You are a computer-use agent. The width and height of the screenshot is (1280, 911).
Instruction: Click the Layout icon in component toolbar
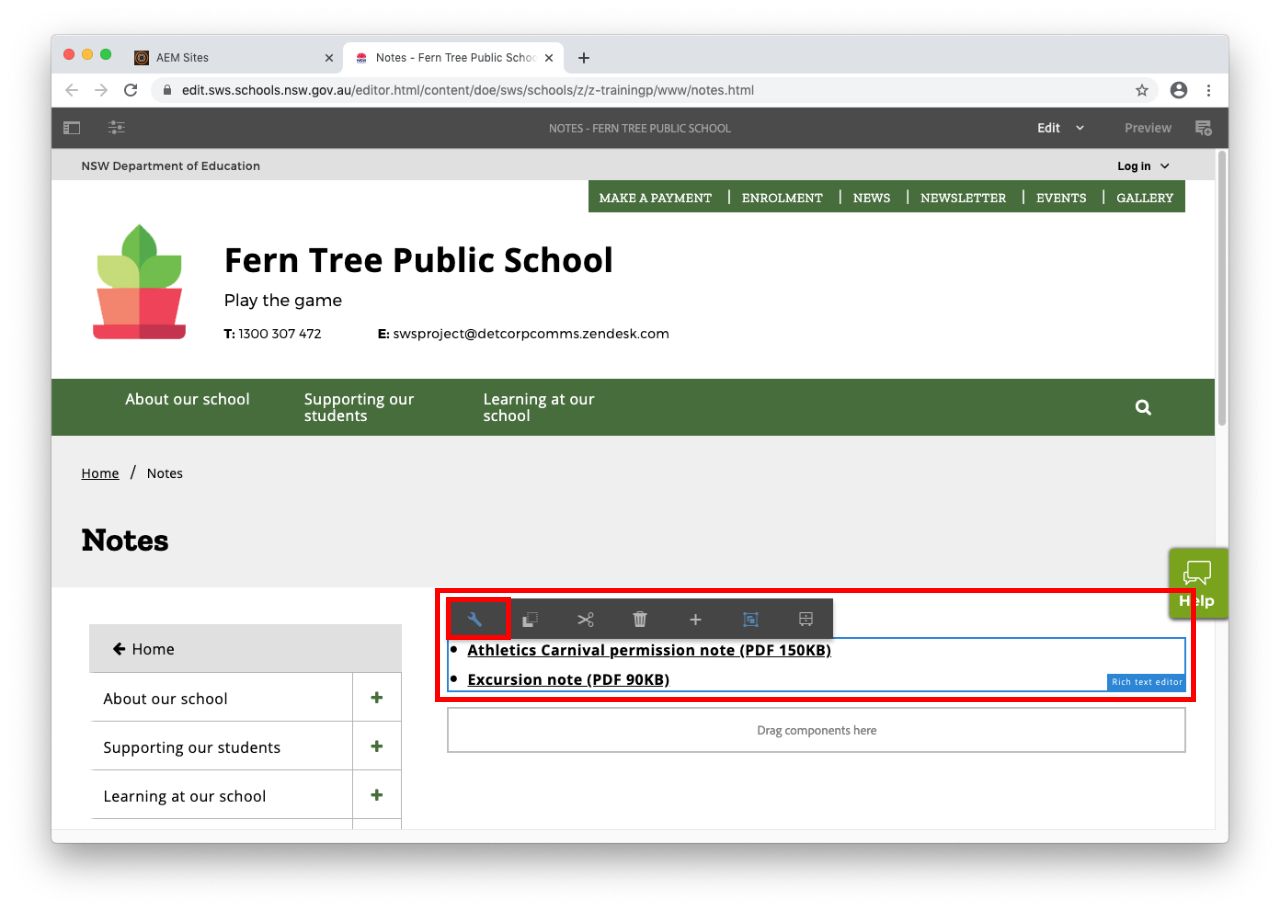coord(806,619)
